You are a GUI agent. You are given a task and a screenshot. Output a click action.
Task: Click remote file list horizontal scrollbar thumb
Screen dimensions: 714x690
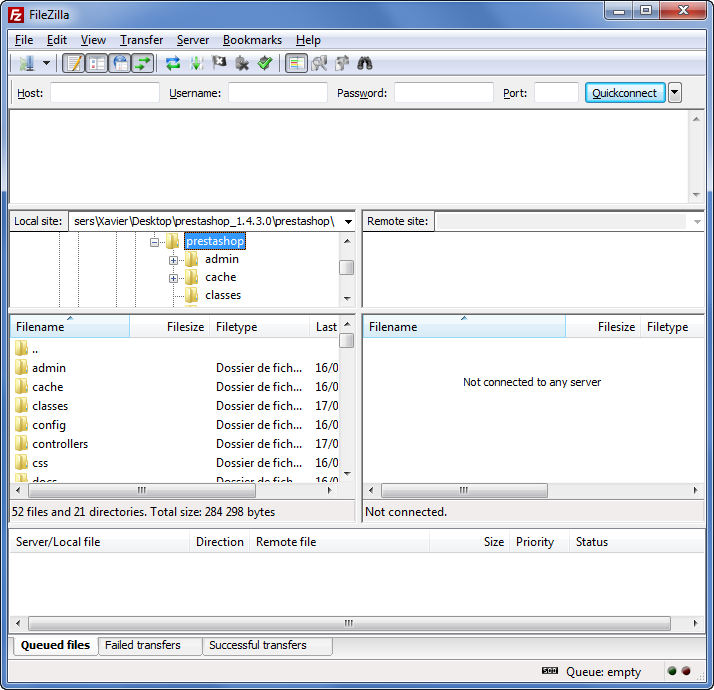pyautogui.click(x=464, y=491)
